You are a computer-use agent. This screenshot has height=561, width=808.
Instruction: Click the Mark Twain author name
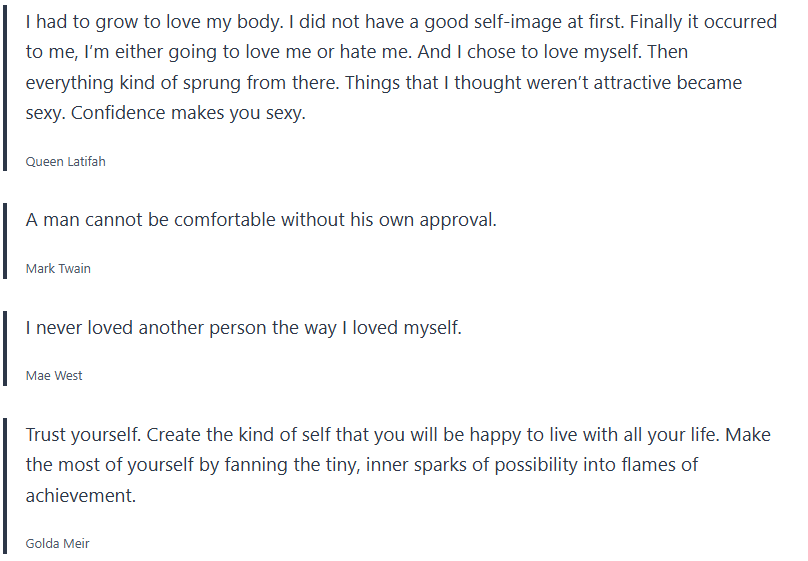[x=58, y=268]
